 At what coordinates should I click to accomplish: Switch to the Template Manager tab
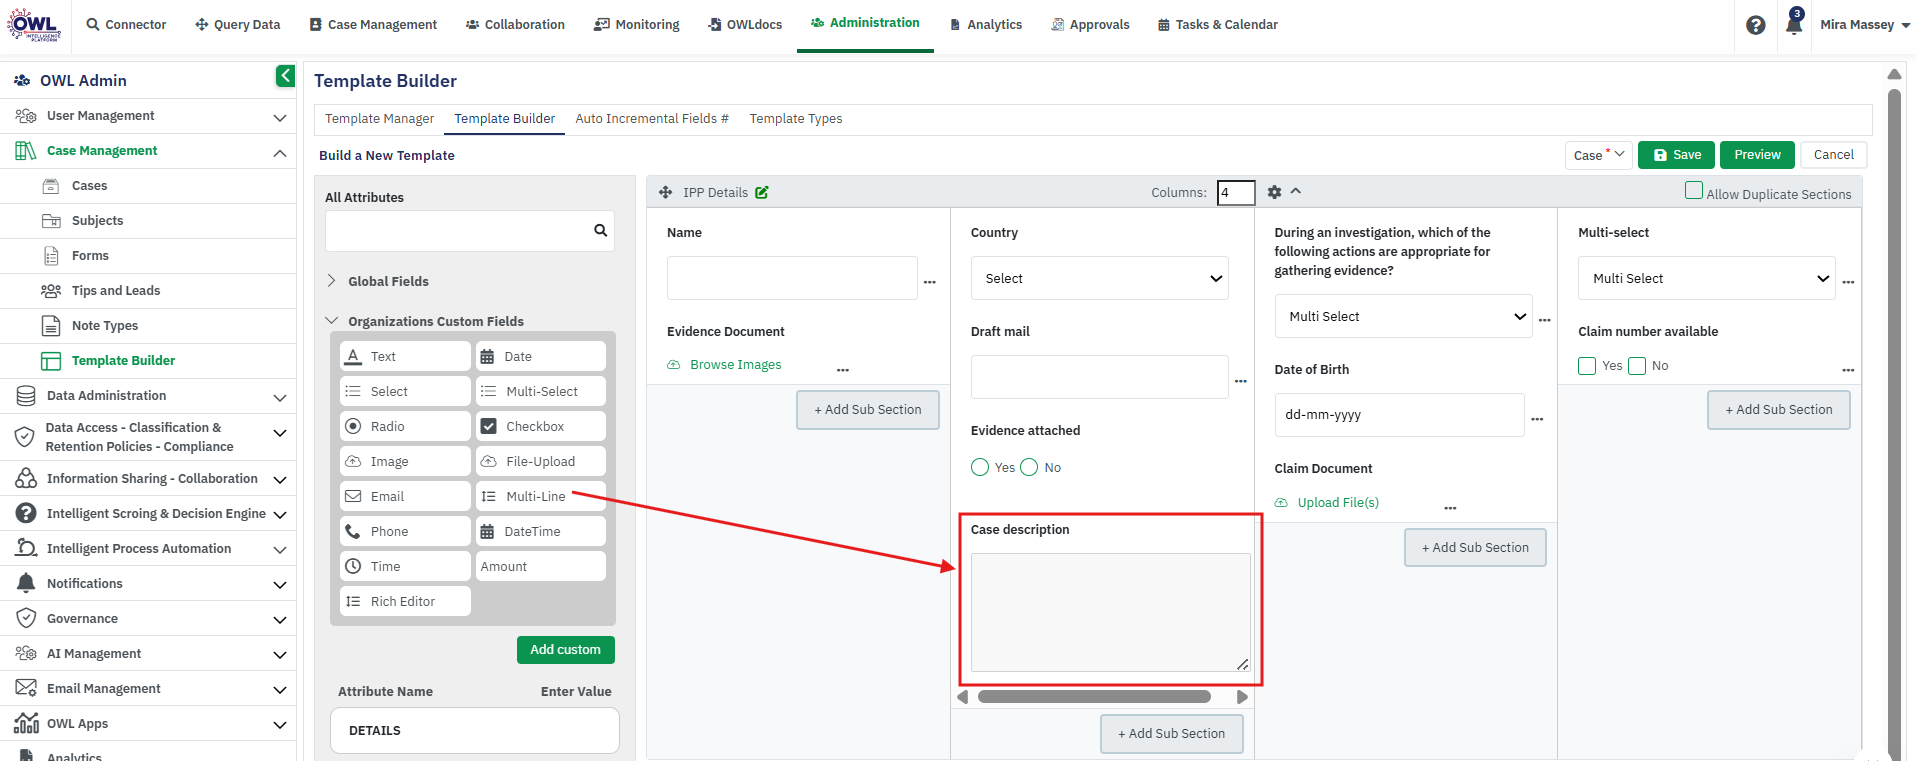click(379, 119)
